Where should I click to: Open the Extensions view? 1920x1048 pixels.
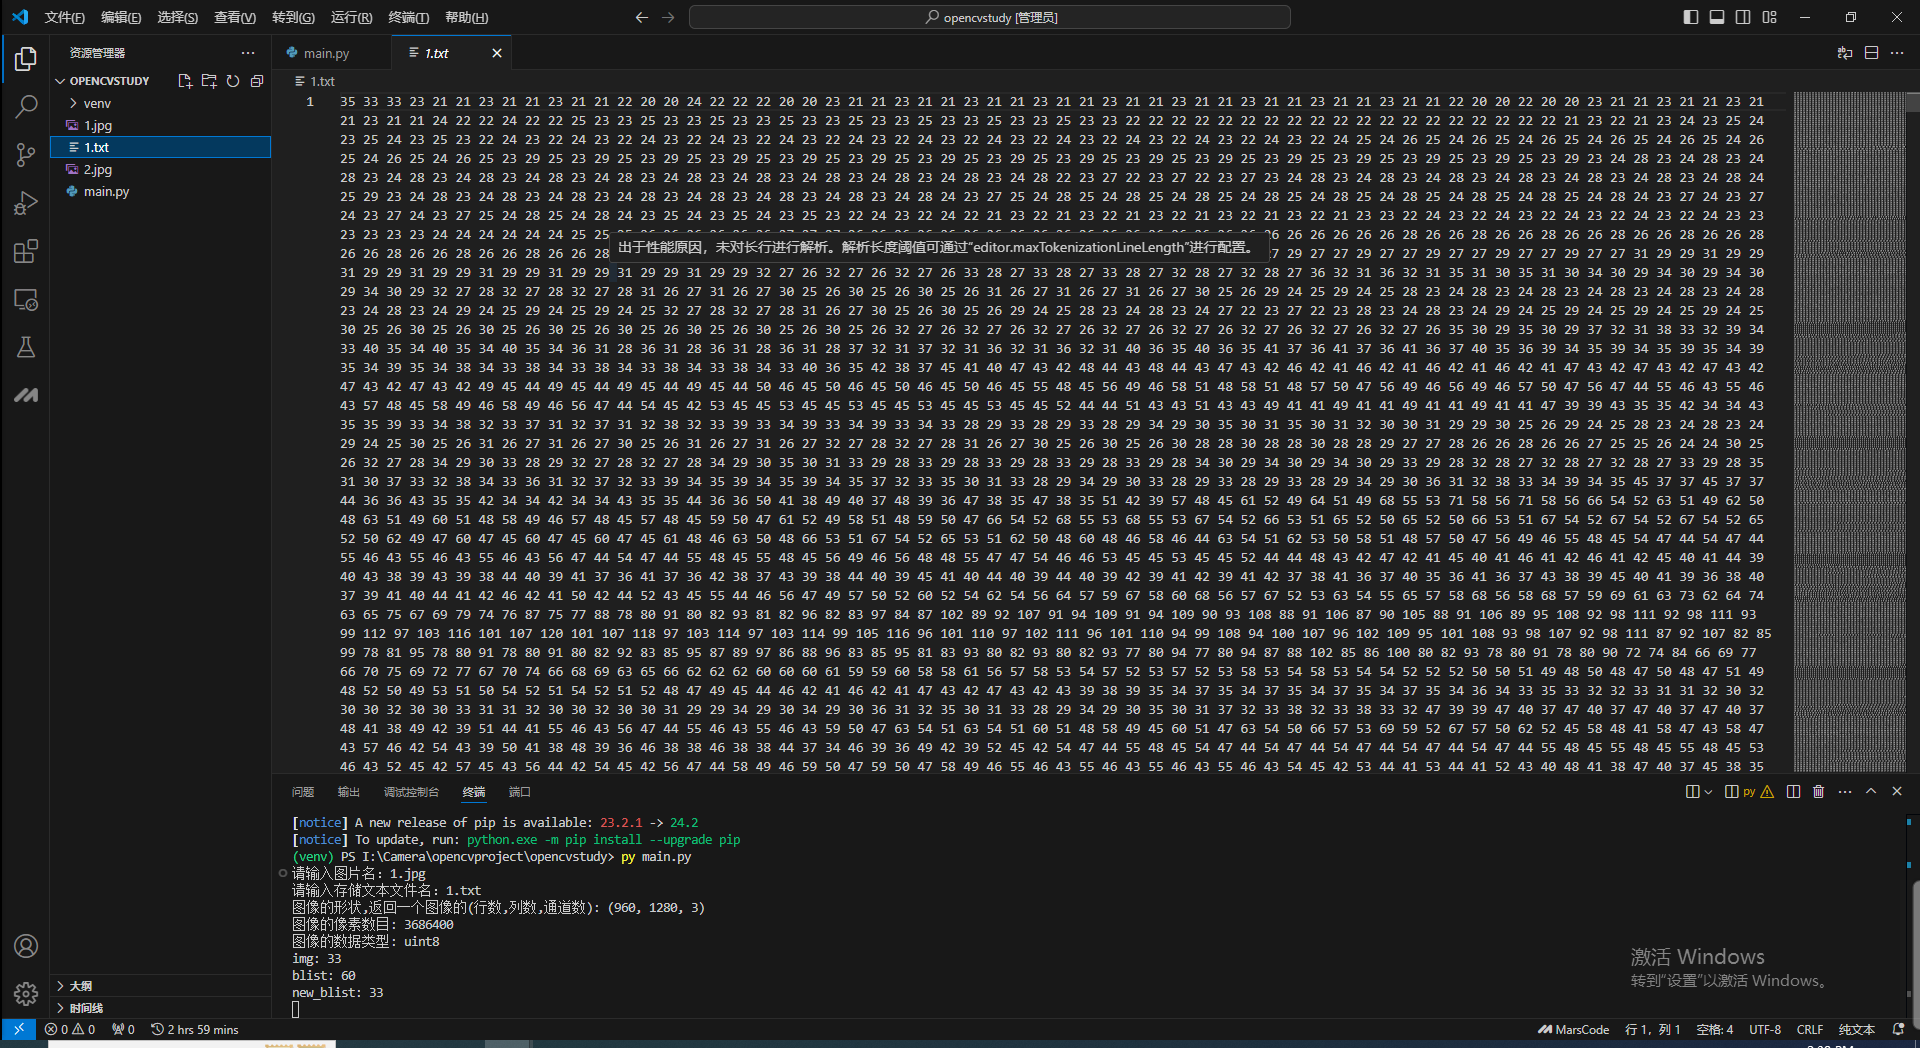point(26,251)
